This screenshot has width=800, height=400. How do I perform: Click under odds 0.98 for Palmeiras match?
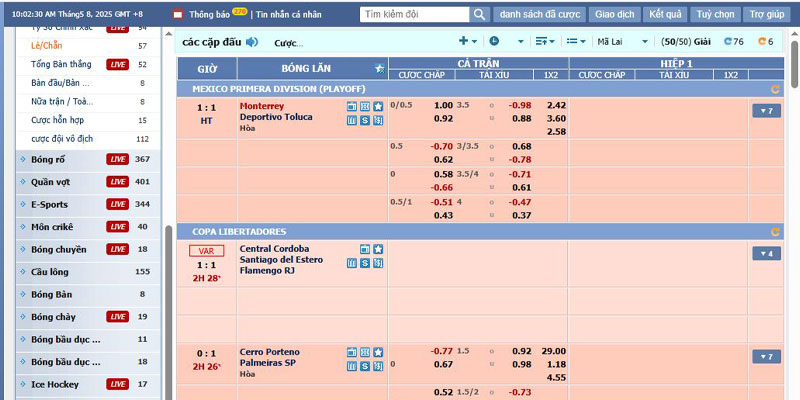[522, 365]
